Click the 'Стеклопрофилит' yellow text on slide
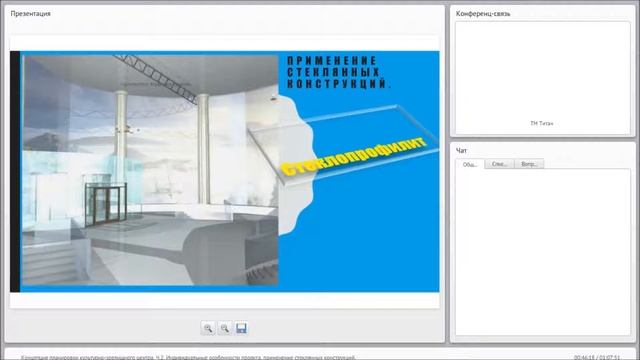640x360 pixels. pyautogui.click(x=354, y=156)
